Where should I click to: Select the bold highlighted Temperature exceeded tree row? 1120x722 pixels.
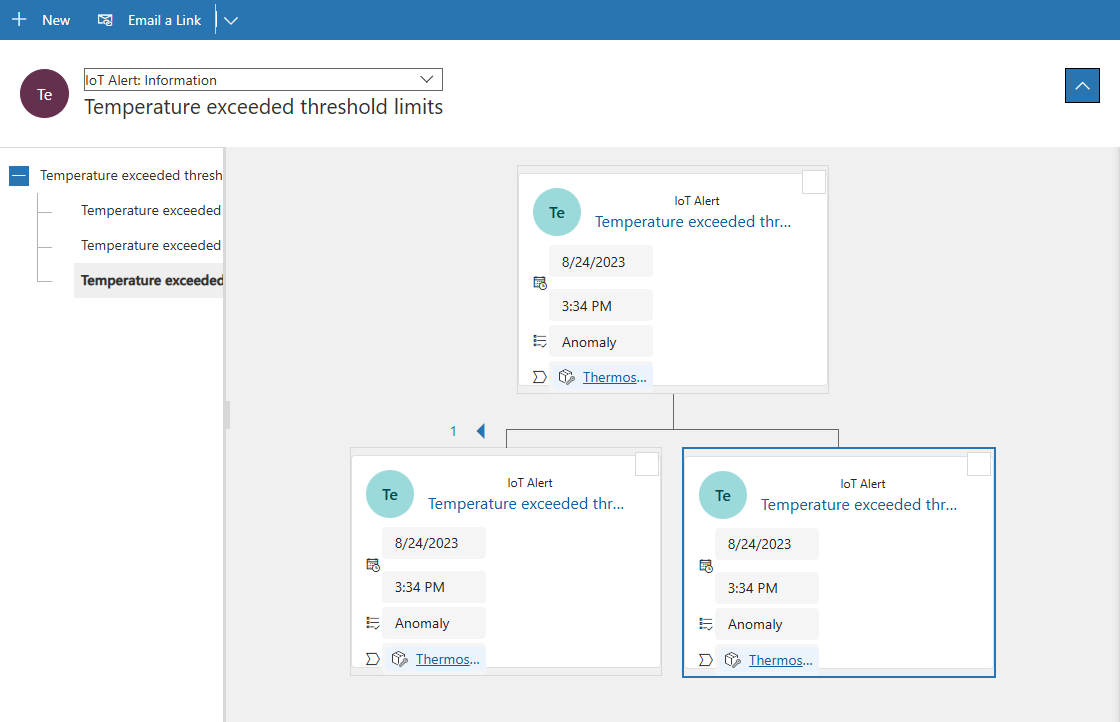coord(149,281)
